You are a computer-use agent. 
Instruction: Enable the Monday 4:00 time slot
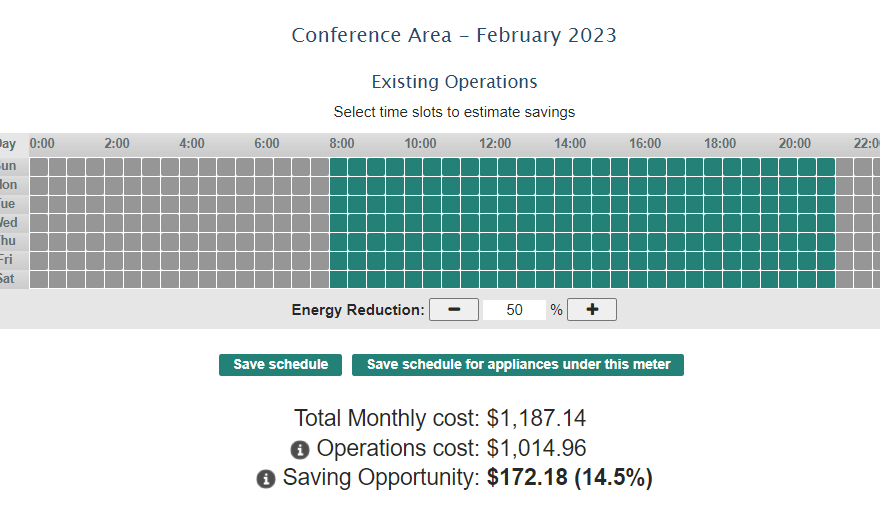point(188,185)
